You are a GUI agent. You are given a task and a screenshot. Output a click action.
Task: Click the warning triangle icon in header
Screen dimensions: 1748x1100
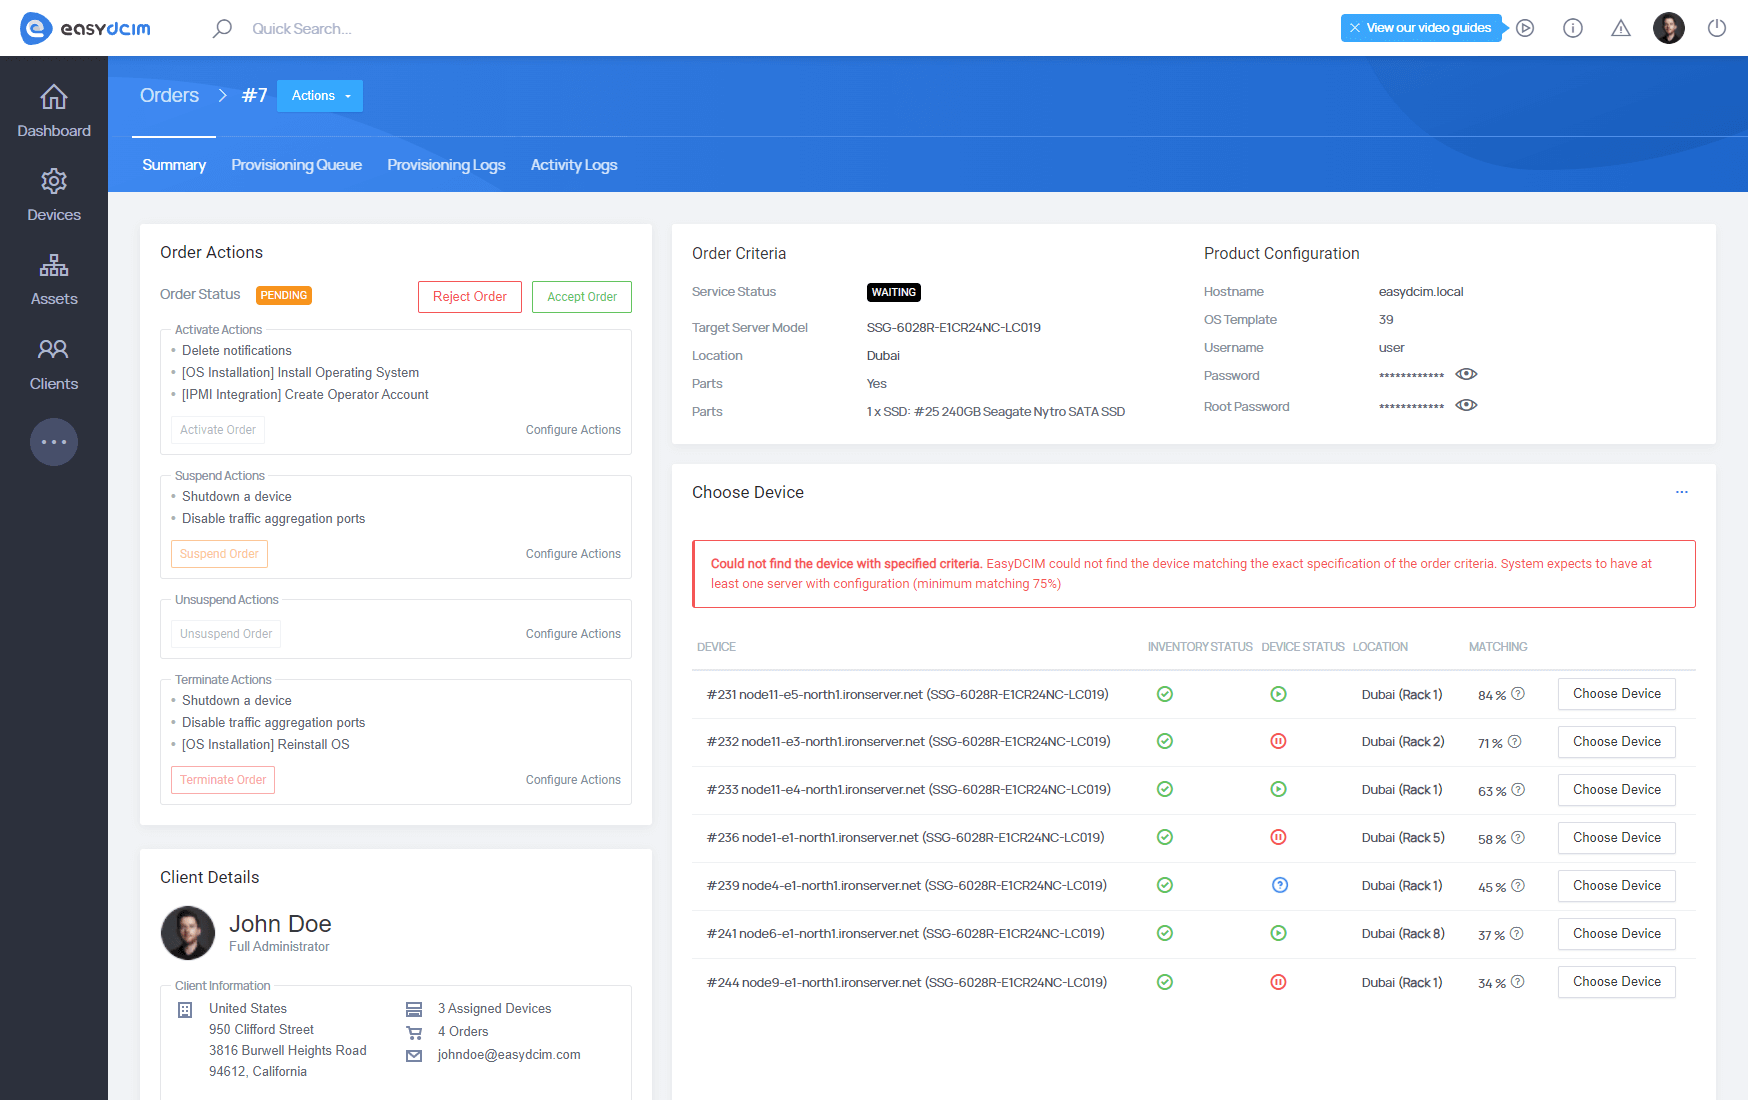point(1621,28)
